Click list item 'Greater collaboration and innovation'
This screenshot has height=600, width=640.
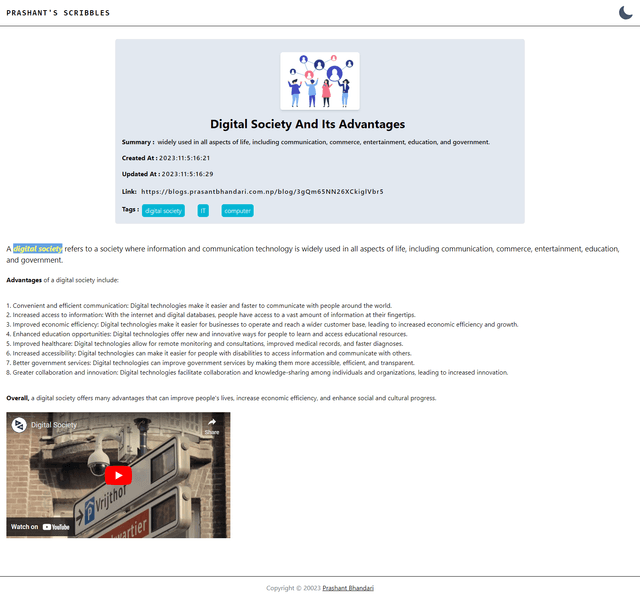(257, 372)
